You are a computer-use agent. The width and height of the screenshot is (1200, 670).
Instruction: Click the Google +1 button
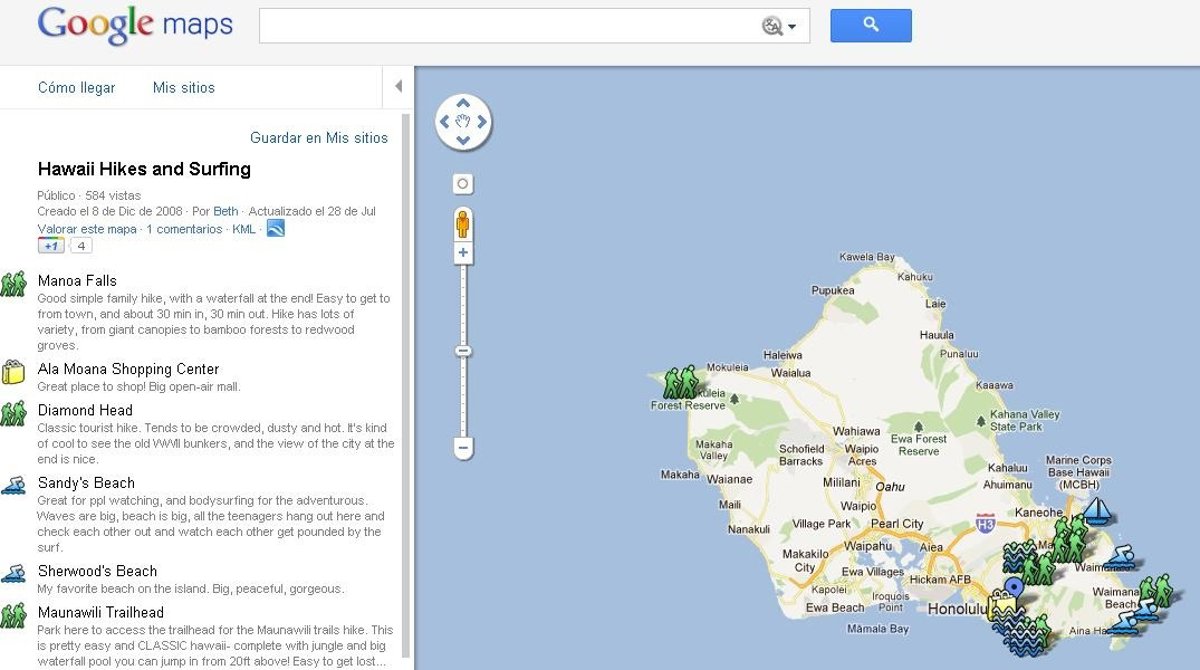(x=50, y=246)
